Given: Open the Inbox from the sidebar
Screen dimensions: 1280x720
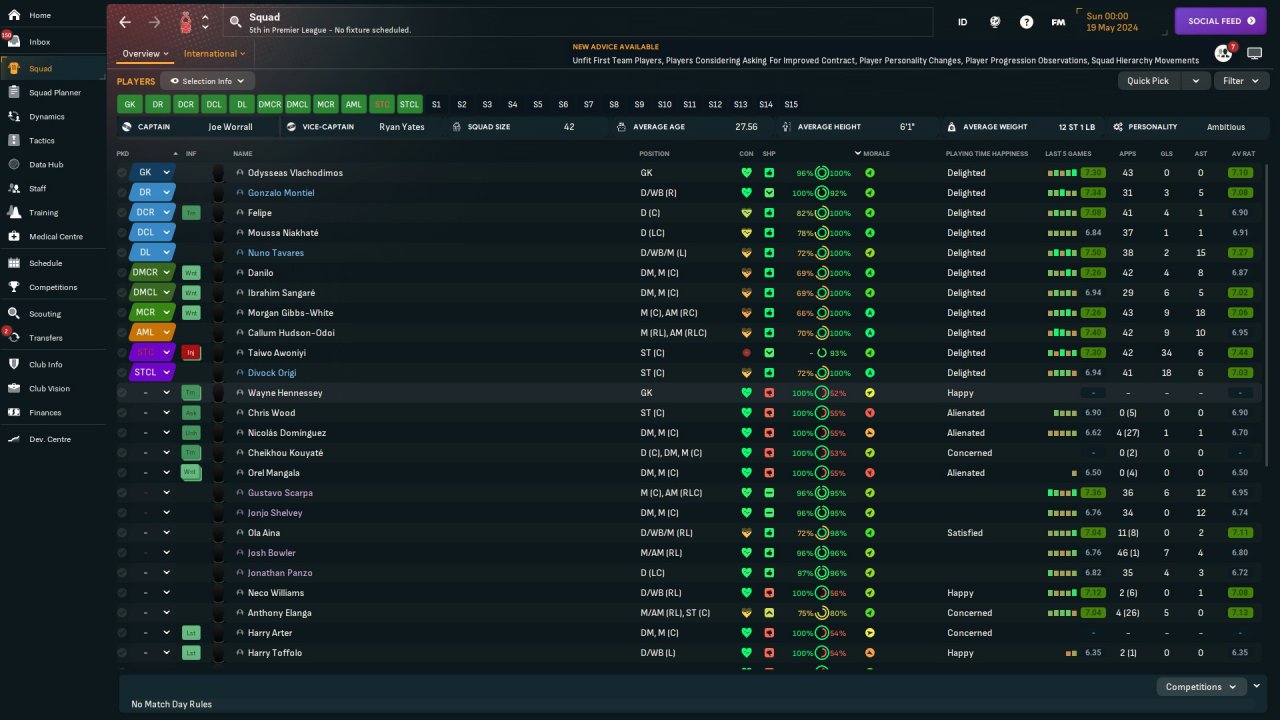Looking at the screenshot, I should pyautogui.click(x=39, y=42).
